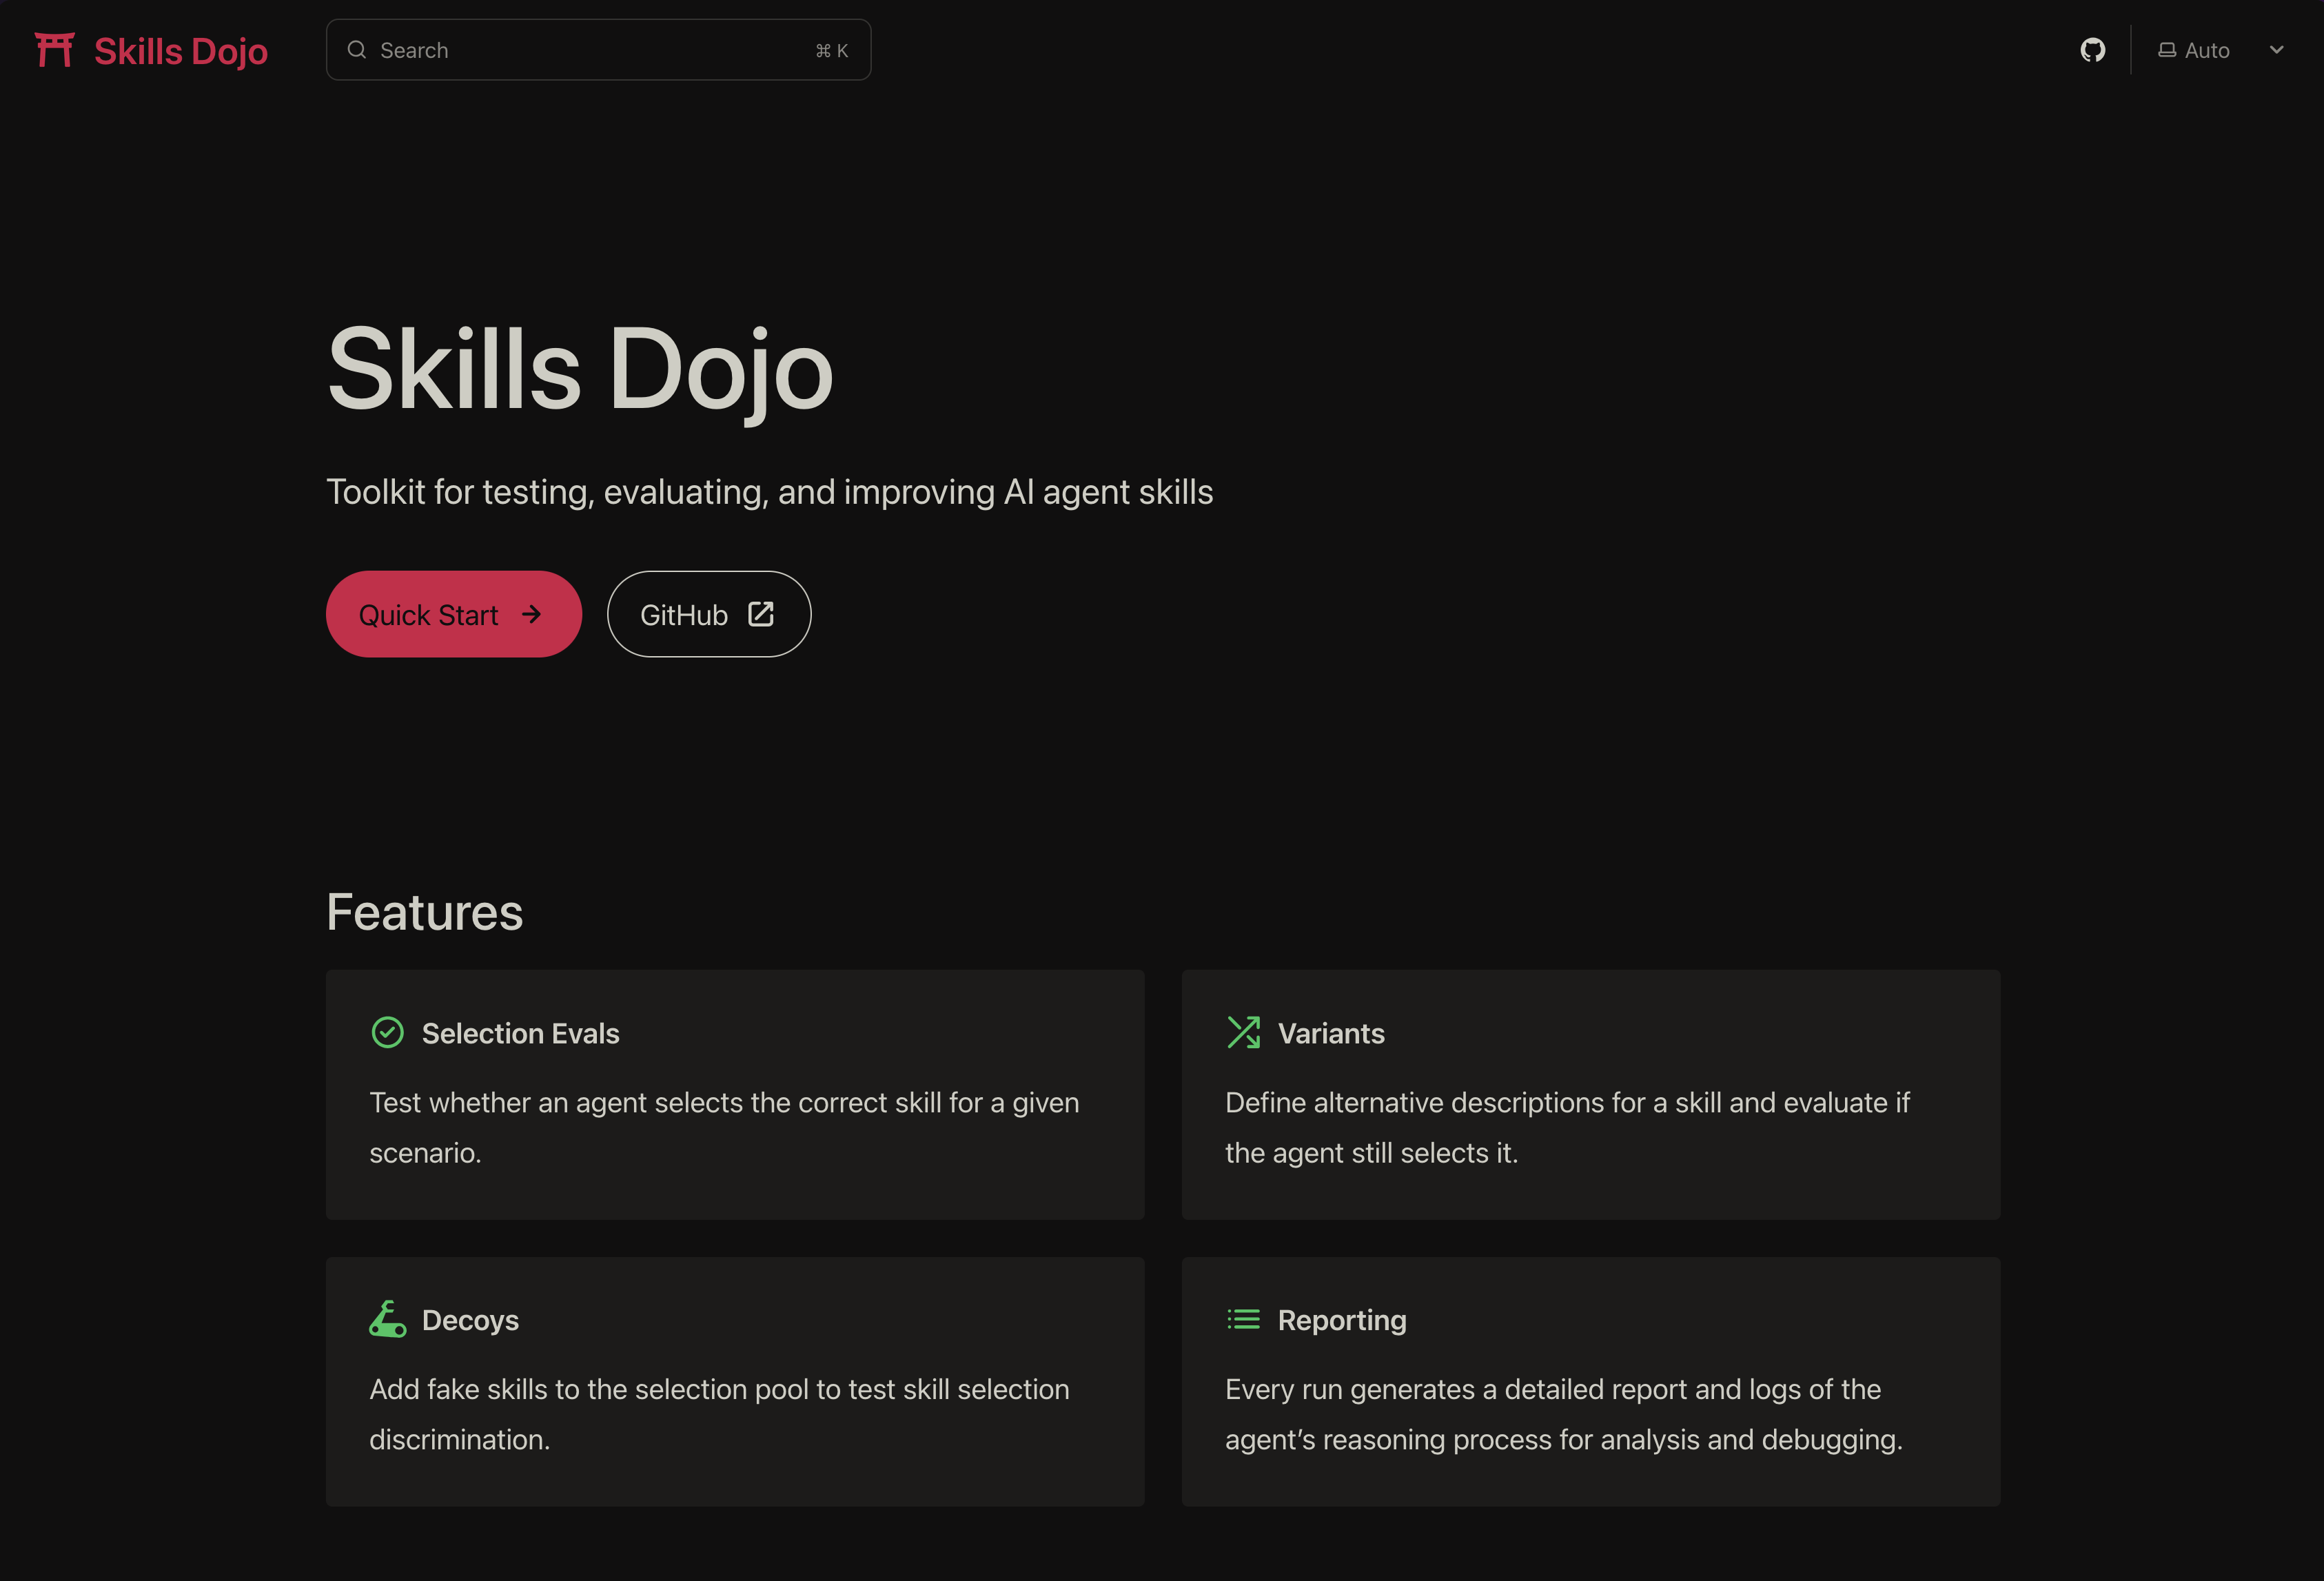Click the list icon on the Reporting card

1243,1319
